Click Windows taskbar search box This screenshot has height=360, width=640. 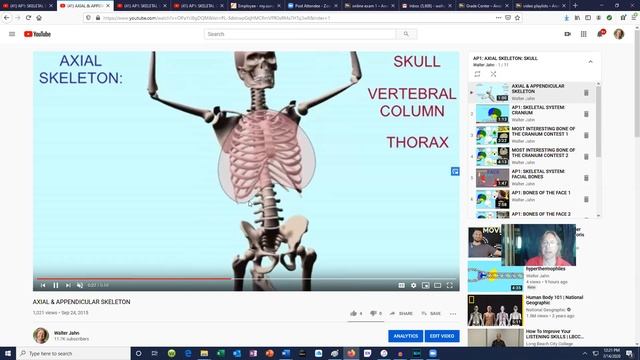(73, 353)
